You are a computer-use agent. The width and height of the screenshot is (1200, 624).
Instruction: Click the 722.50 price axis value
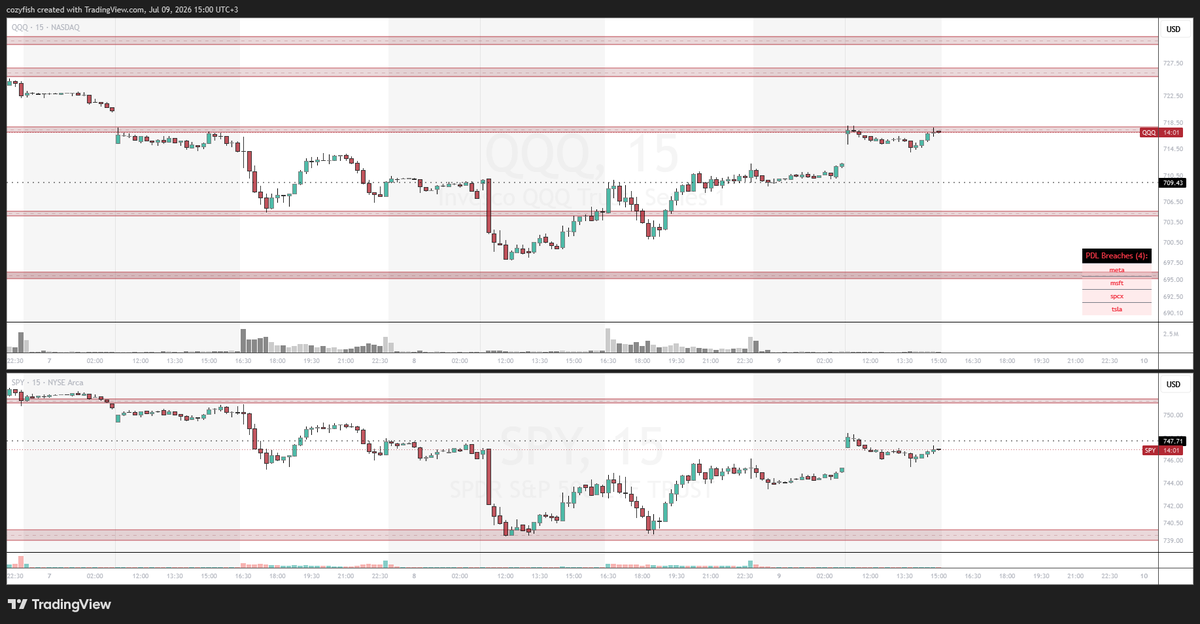1173,96
